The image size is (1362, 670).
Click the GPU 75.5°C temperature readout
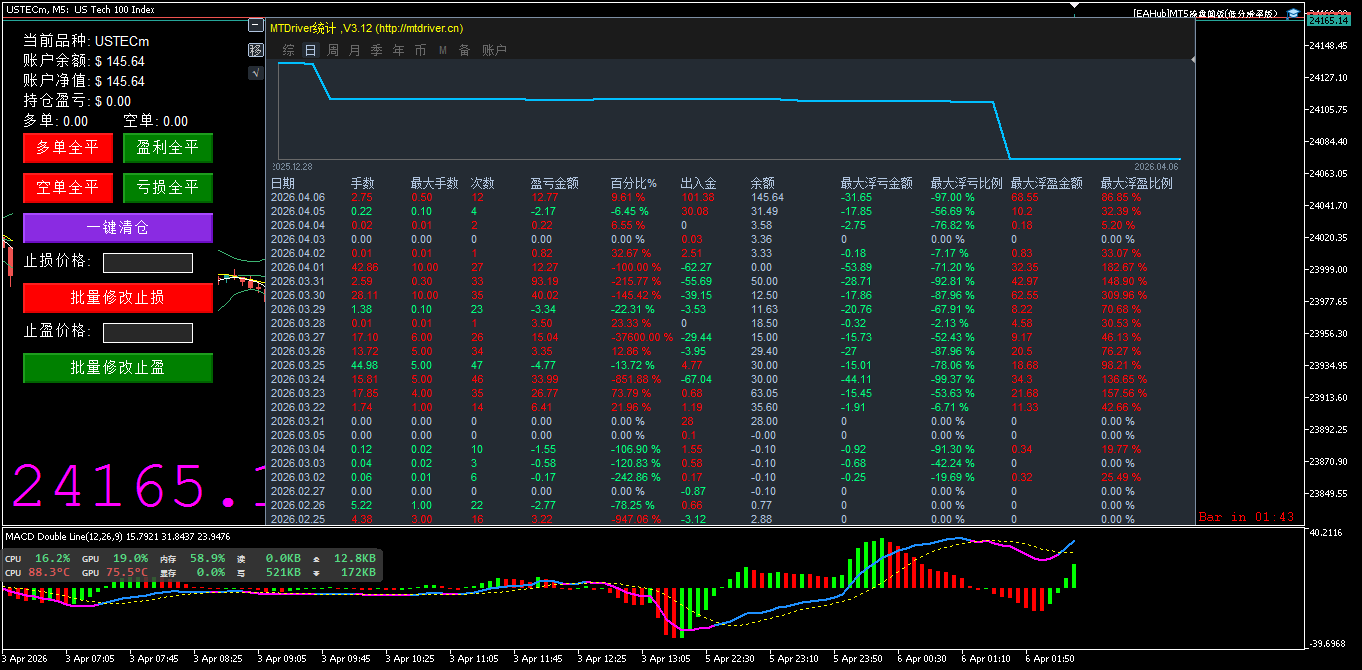115,573
